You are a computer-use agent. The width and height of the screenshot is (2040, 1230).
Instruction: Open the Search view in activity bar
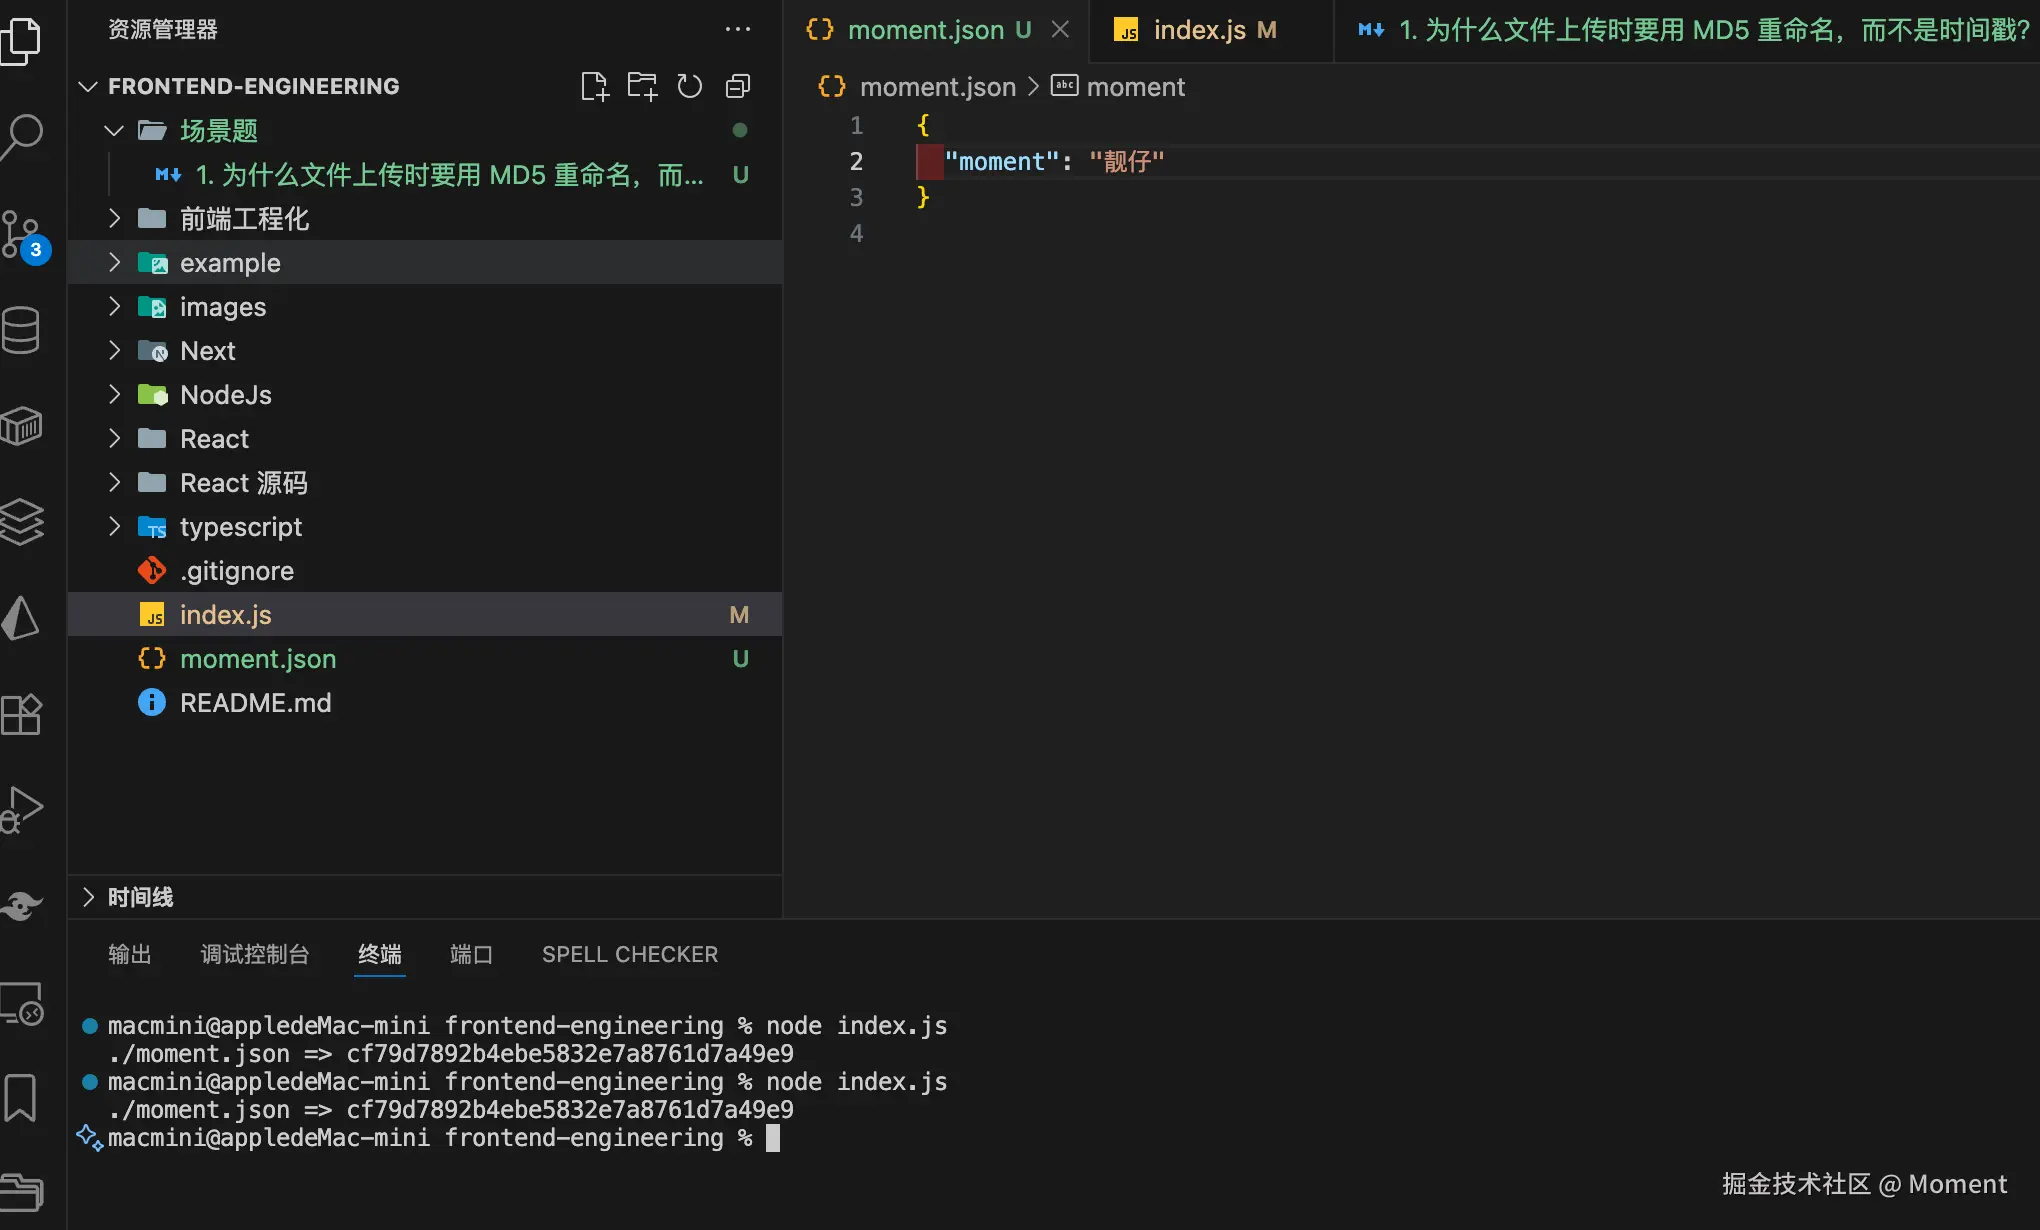[x=22, y=135]
